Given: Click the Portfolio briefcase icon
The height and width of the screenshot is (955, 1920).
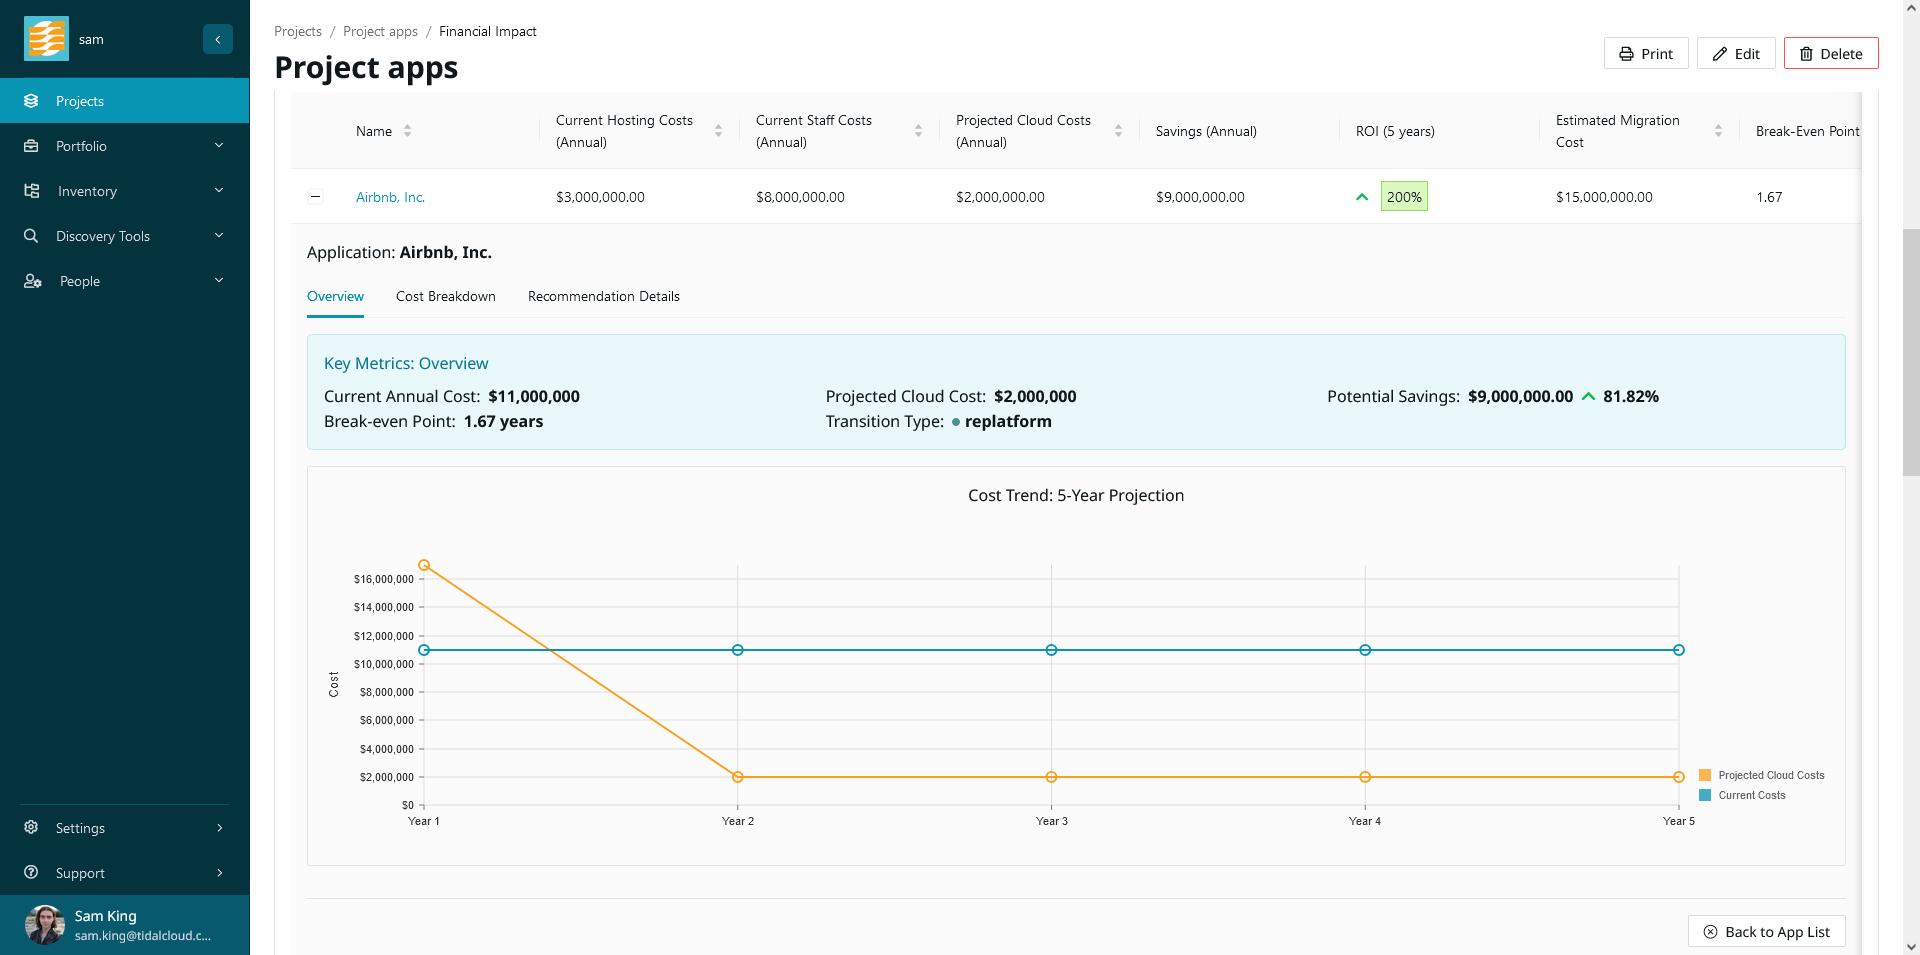Looking at the screenshot, I should pyautogui.click(x=31, y=146).
